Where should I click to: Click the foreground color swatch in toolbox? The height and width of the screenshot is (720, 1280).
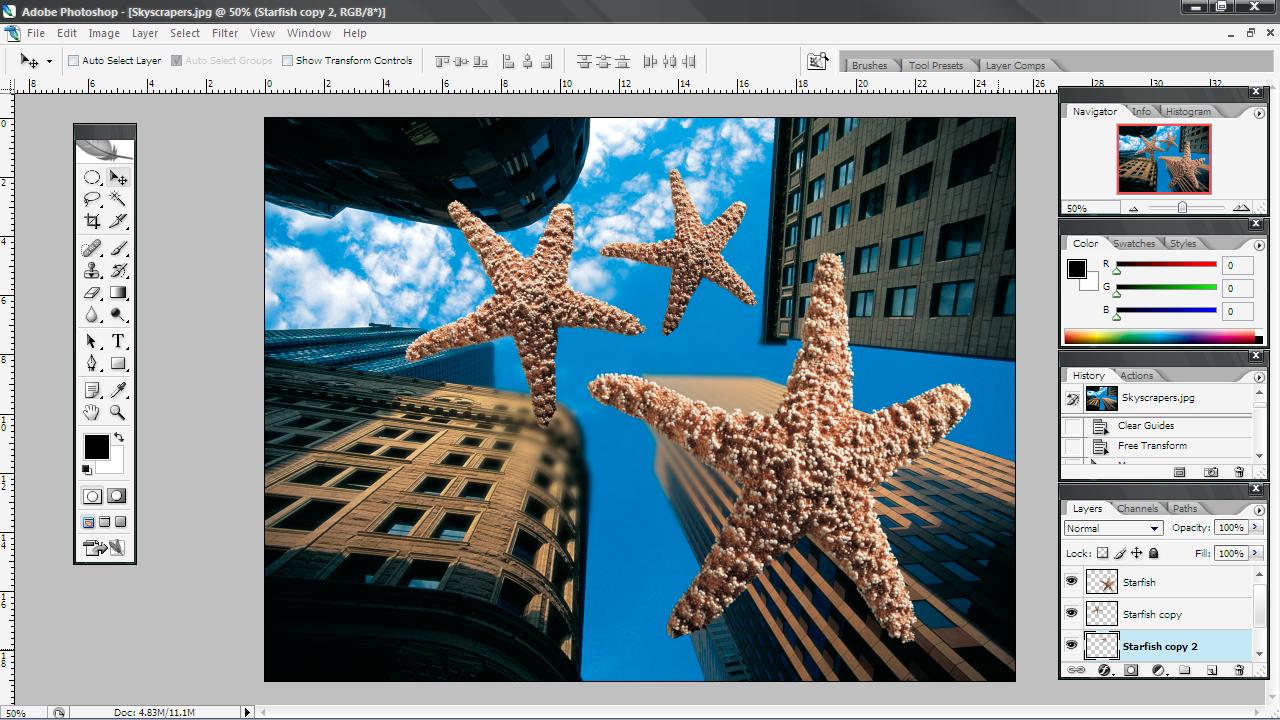(96, 446)
